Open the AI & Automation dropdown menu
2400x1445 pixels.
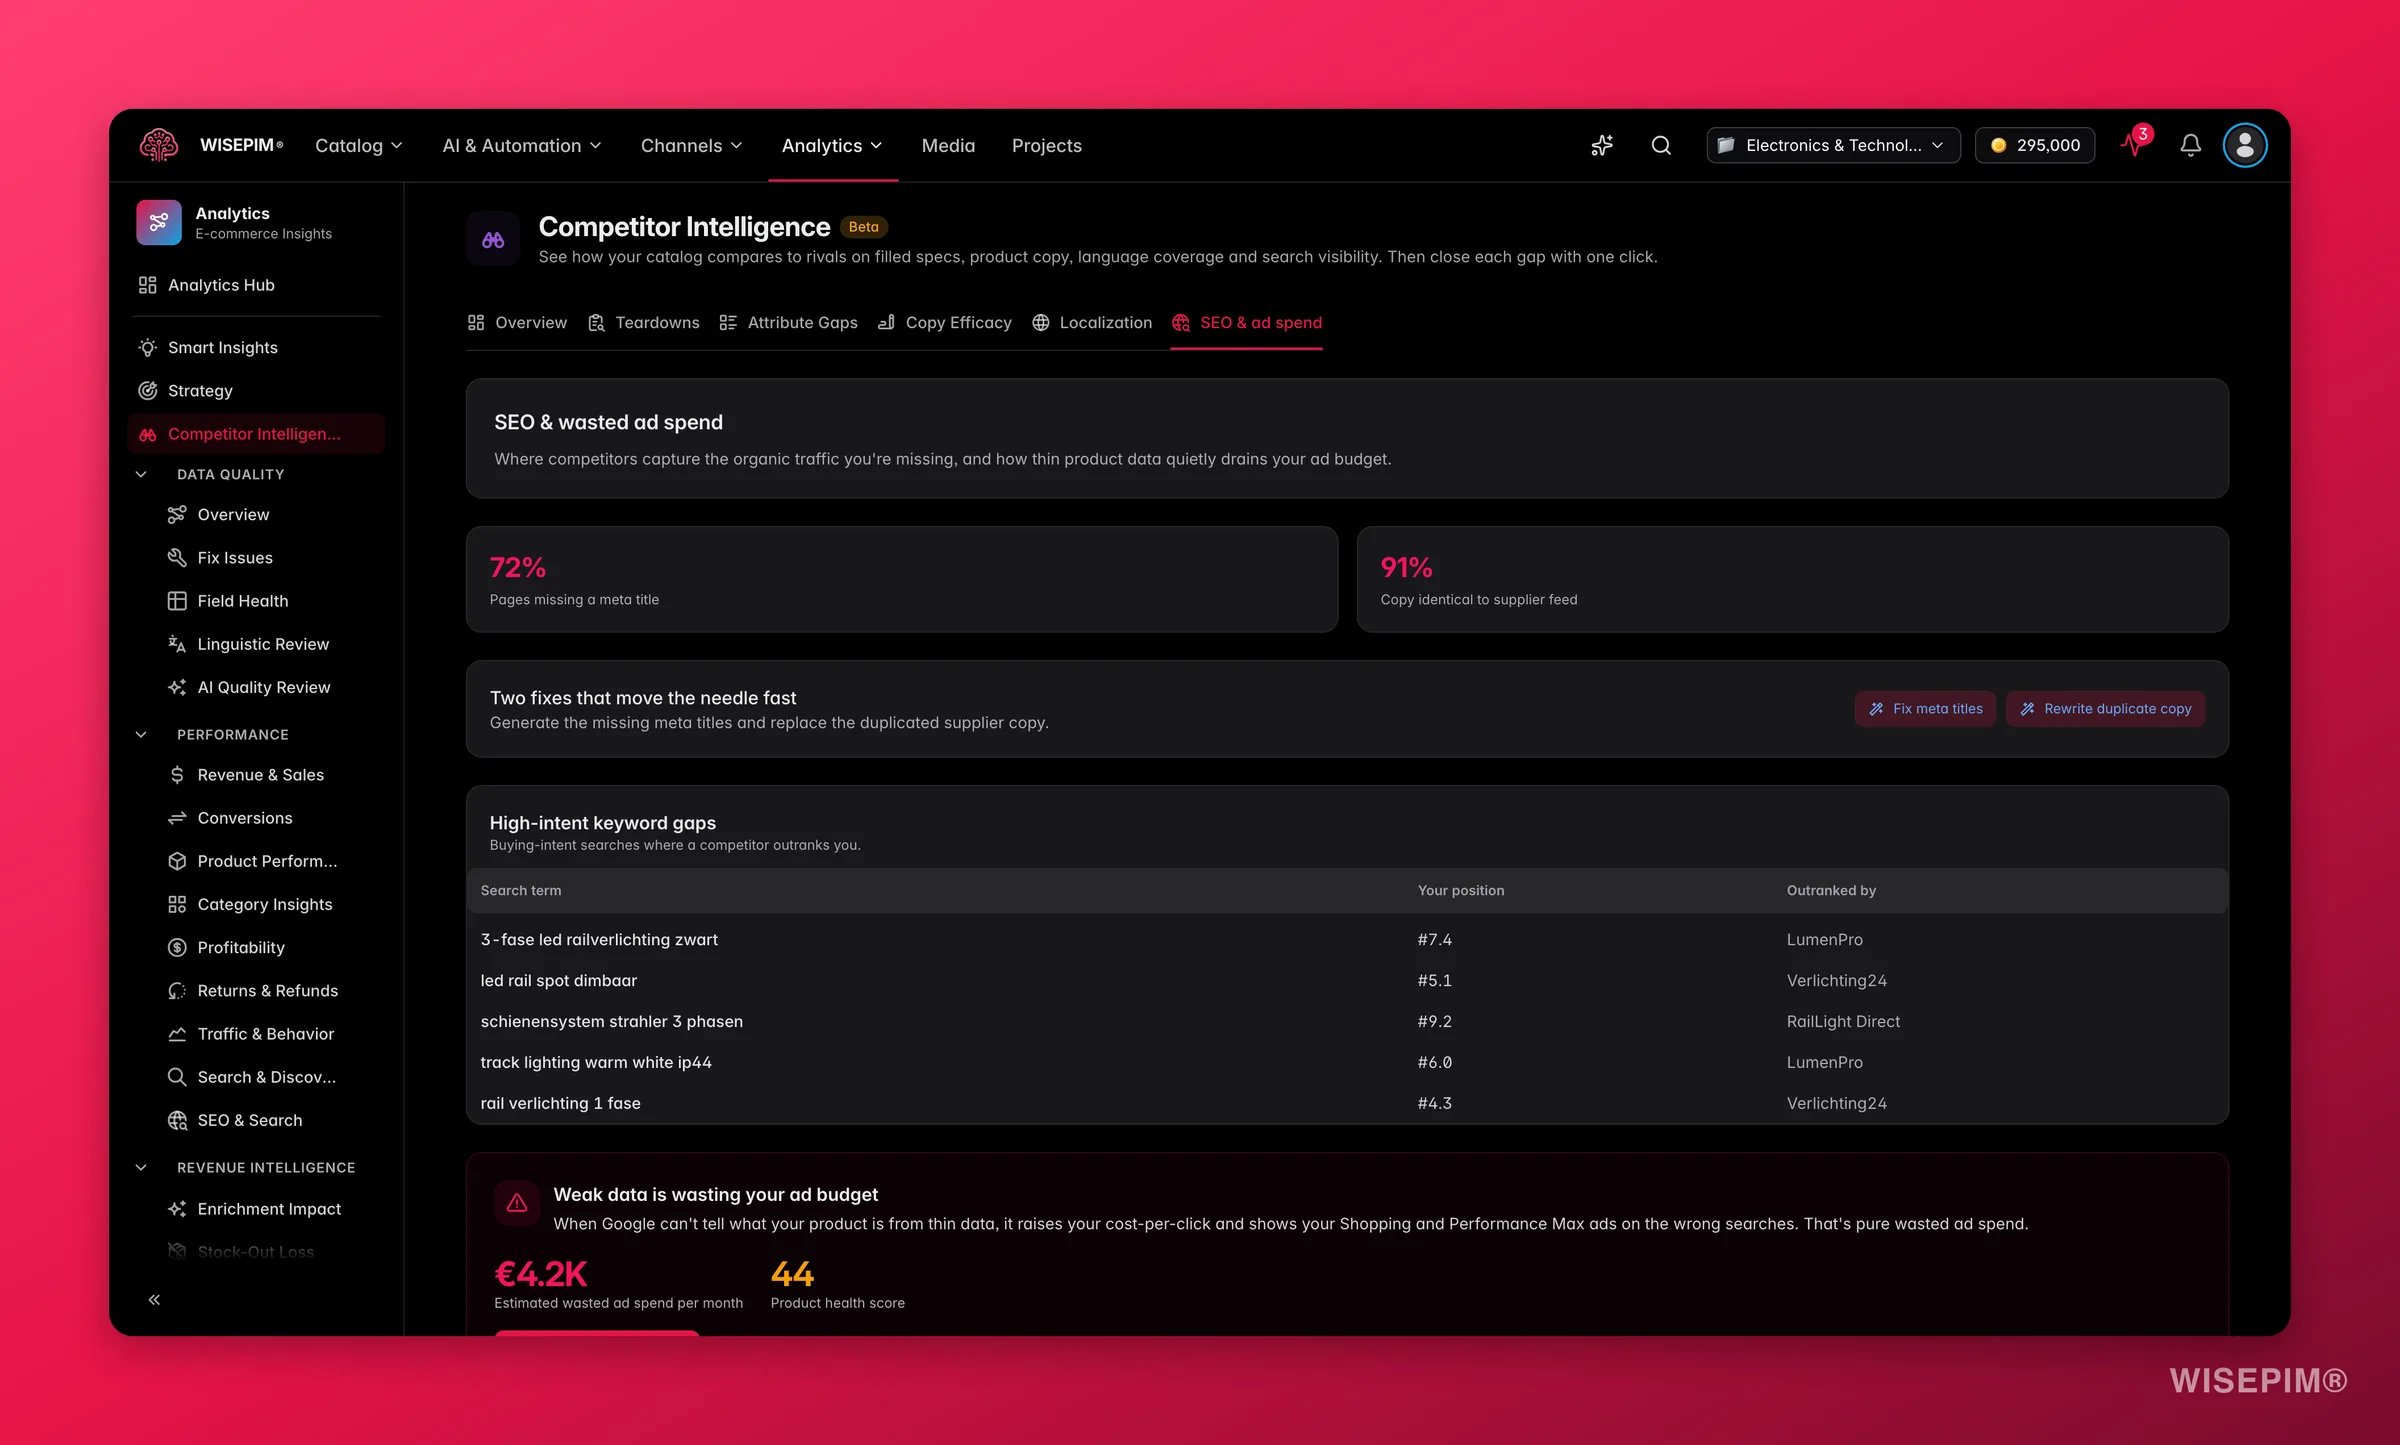(x=522, y=145)
